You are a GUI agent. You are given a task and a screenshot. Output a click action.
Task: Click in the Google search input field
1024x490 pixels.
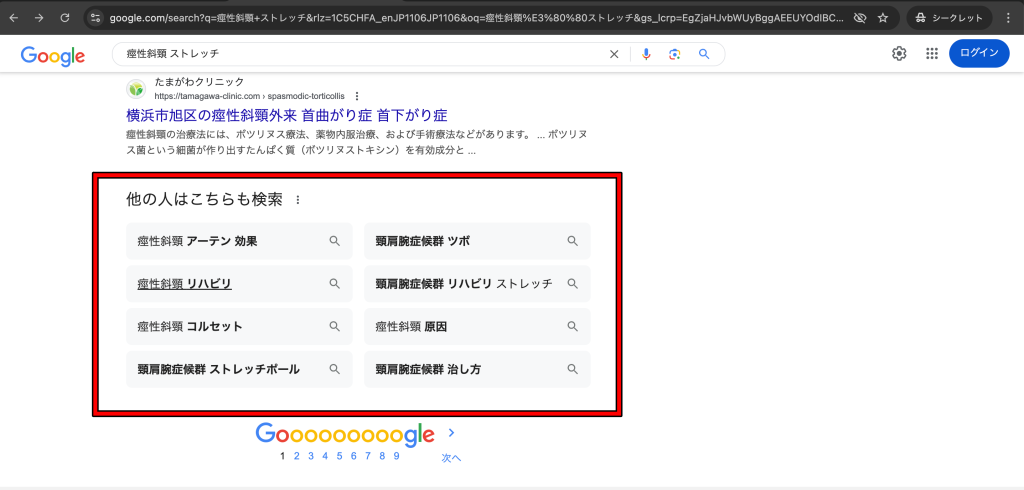(x=360, y=54)
